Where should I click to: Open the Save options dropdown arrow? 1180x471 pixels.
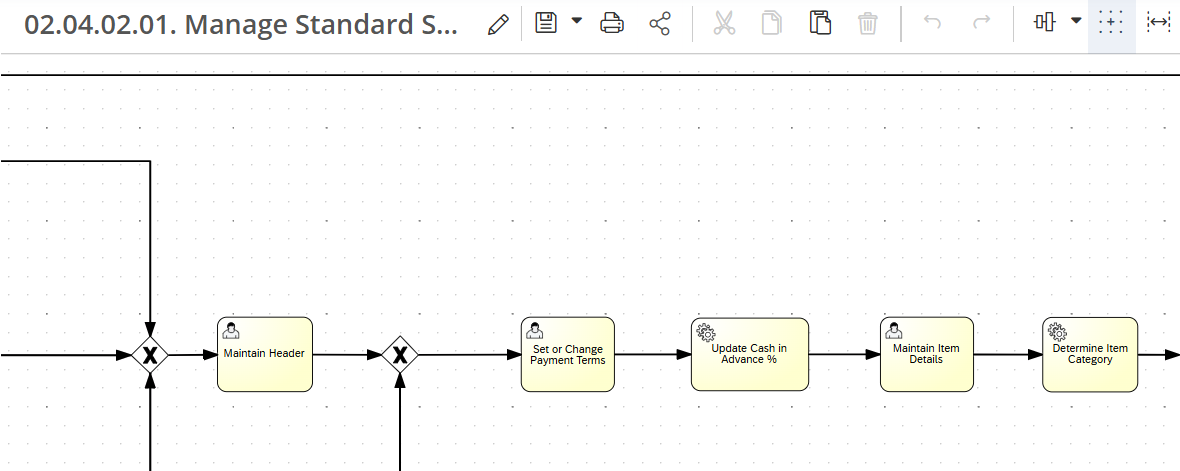click(576, 22)
